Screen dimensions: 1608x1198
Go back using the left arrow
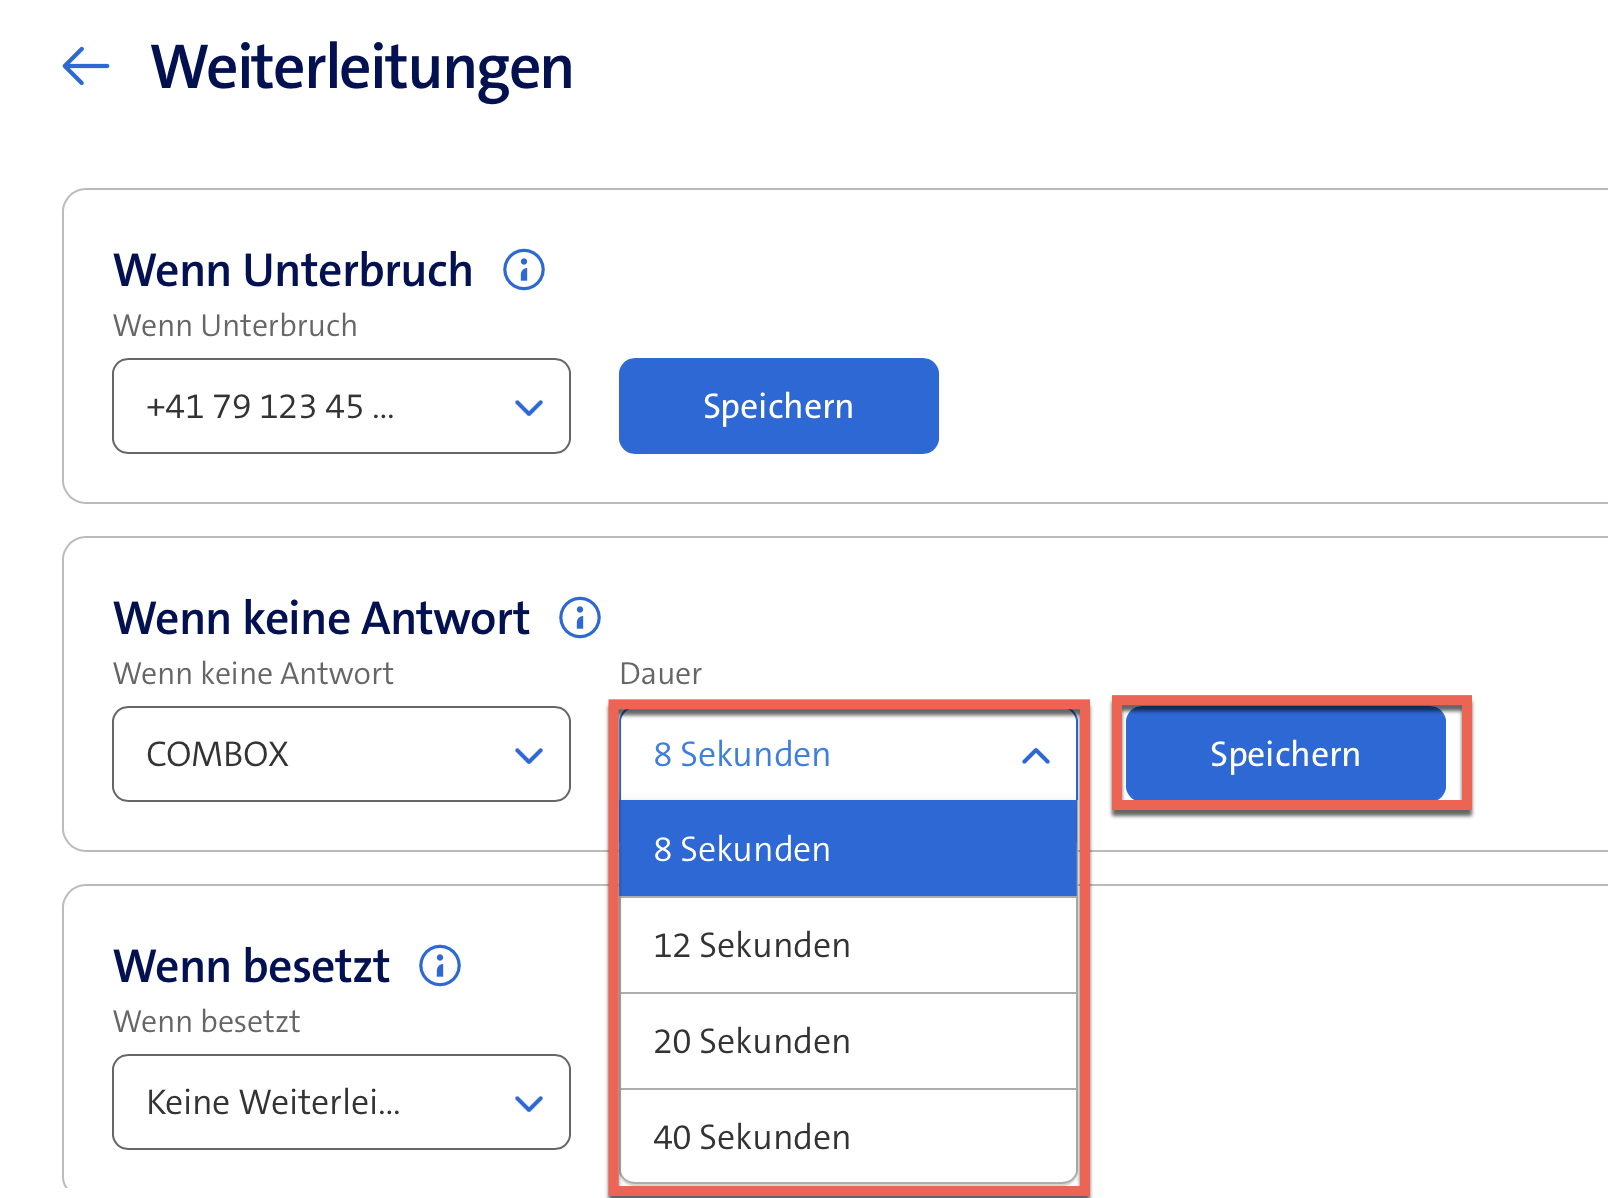click(86, 67)
